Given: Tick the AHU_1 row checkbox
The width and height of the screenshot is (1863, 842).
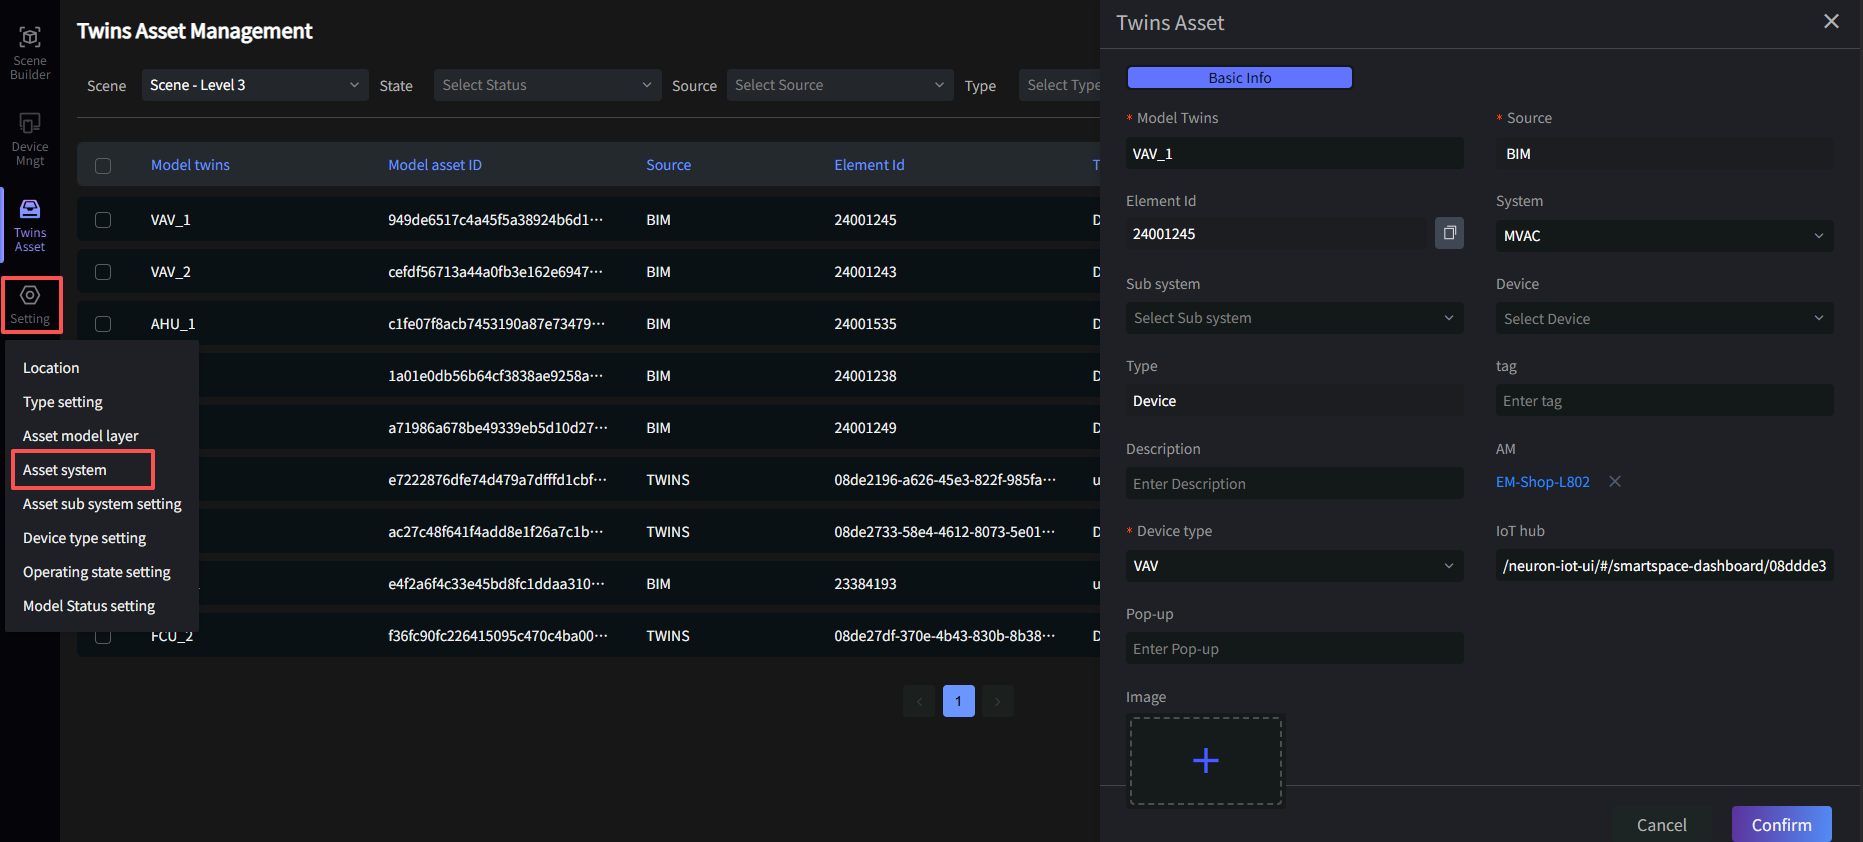Looking at the screenshot, I should pyautogui.click(x=103, y=324).
